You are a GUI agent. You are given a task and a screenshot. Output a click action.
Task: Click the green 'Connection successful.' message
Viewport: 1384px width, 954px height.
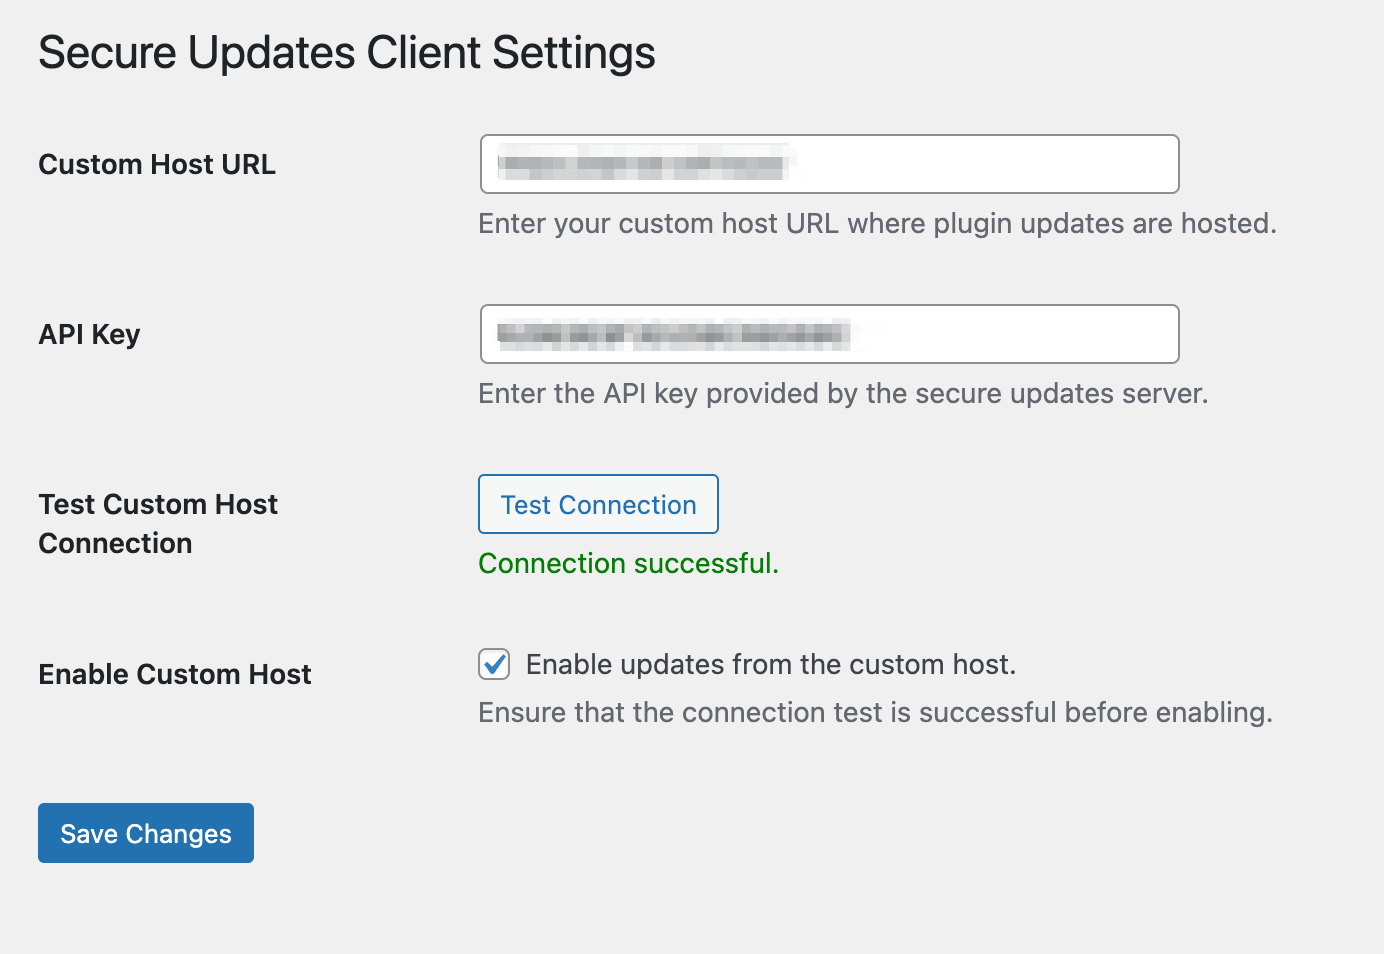pos(628,563)
